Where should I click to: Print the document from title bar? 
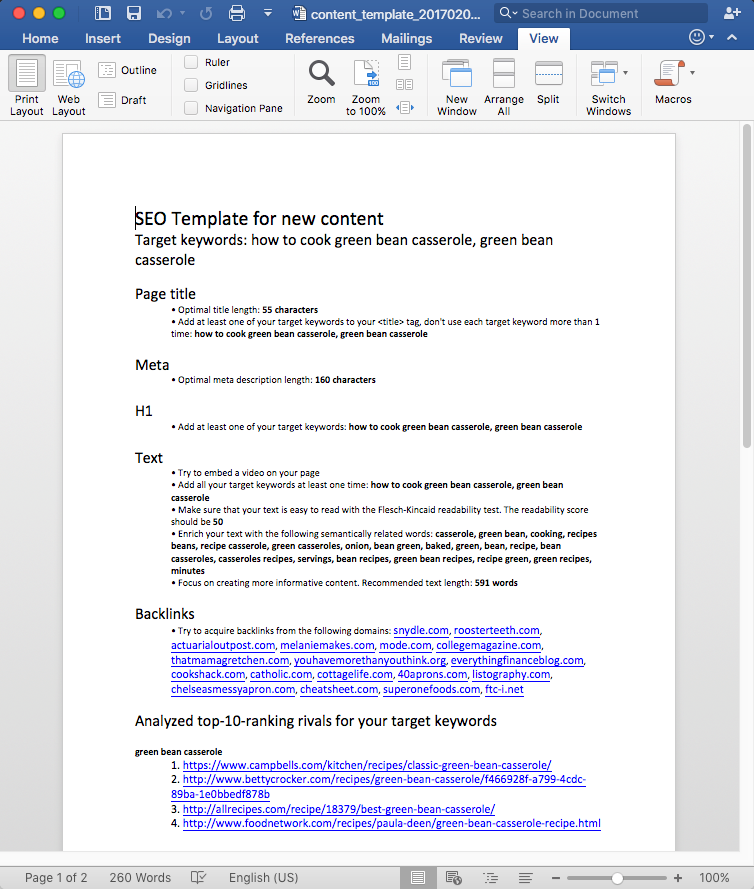click(x=237, y=13)
